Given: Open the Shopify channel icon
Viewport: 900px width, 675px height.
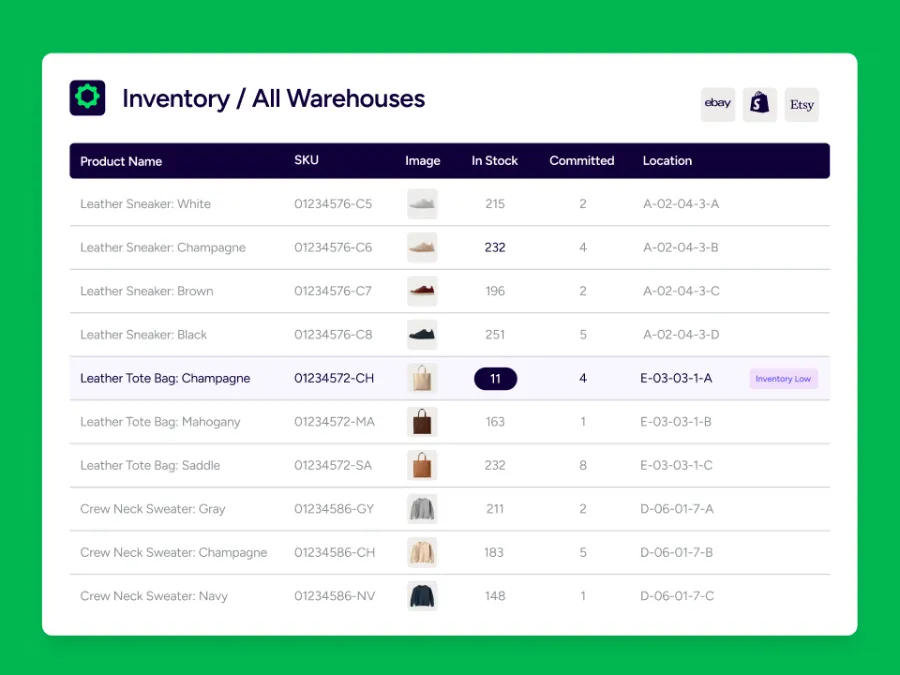Looking at the screenshot, I should (x=759, y=104).
